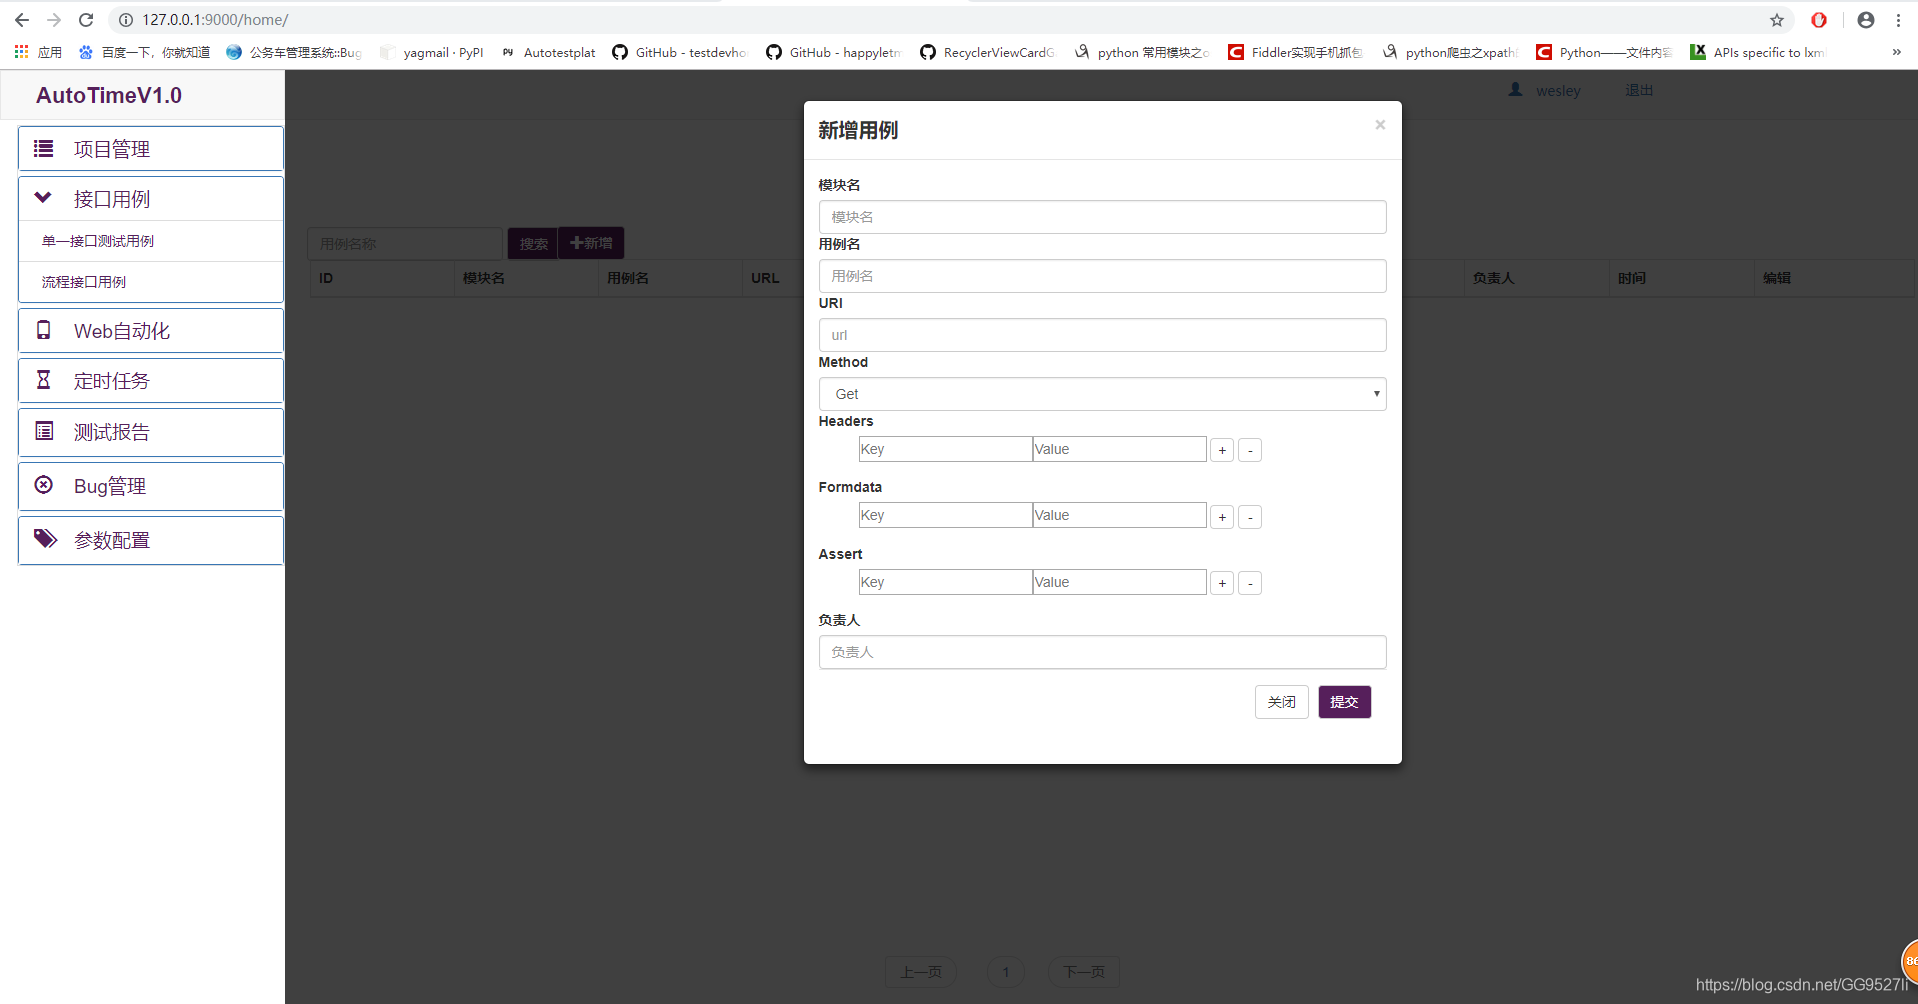Click the Web自动化 phone icon
1918x1004 pixels.
pos(43,330)
